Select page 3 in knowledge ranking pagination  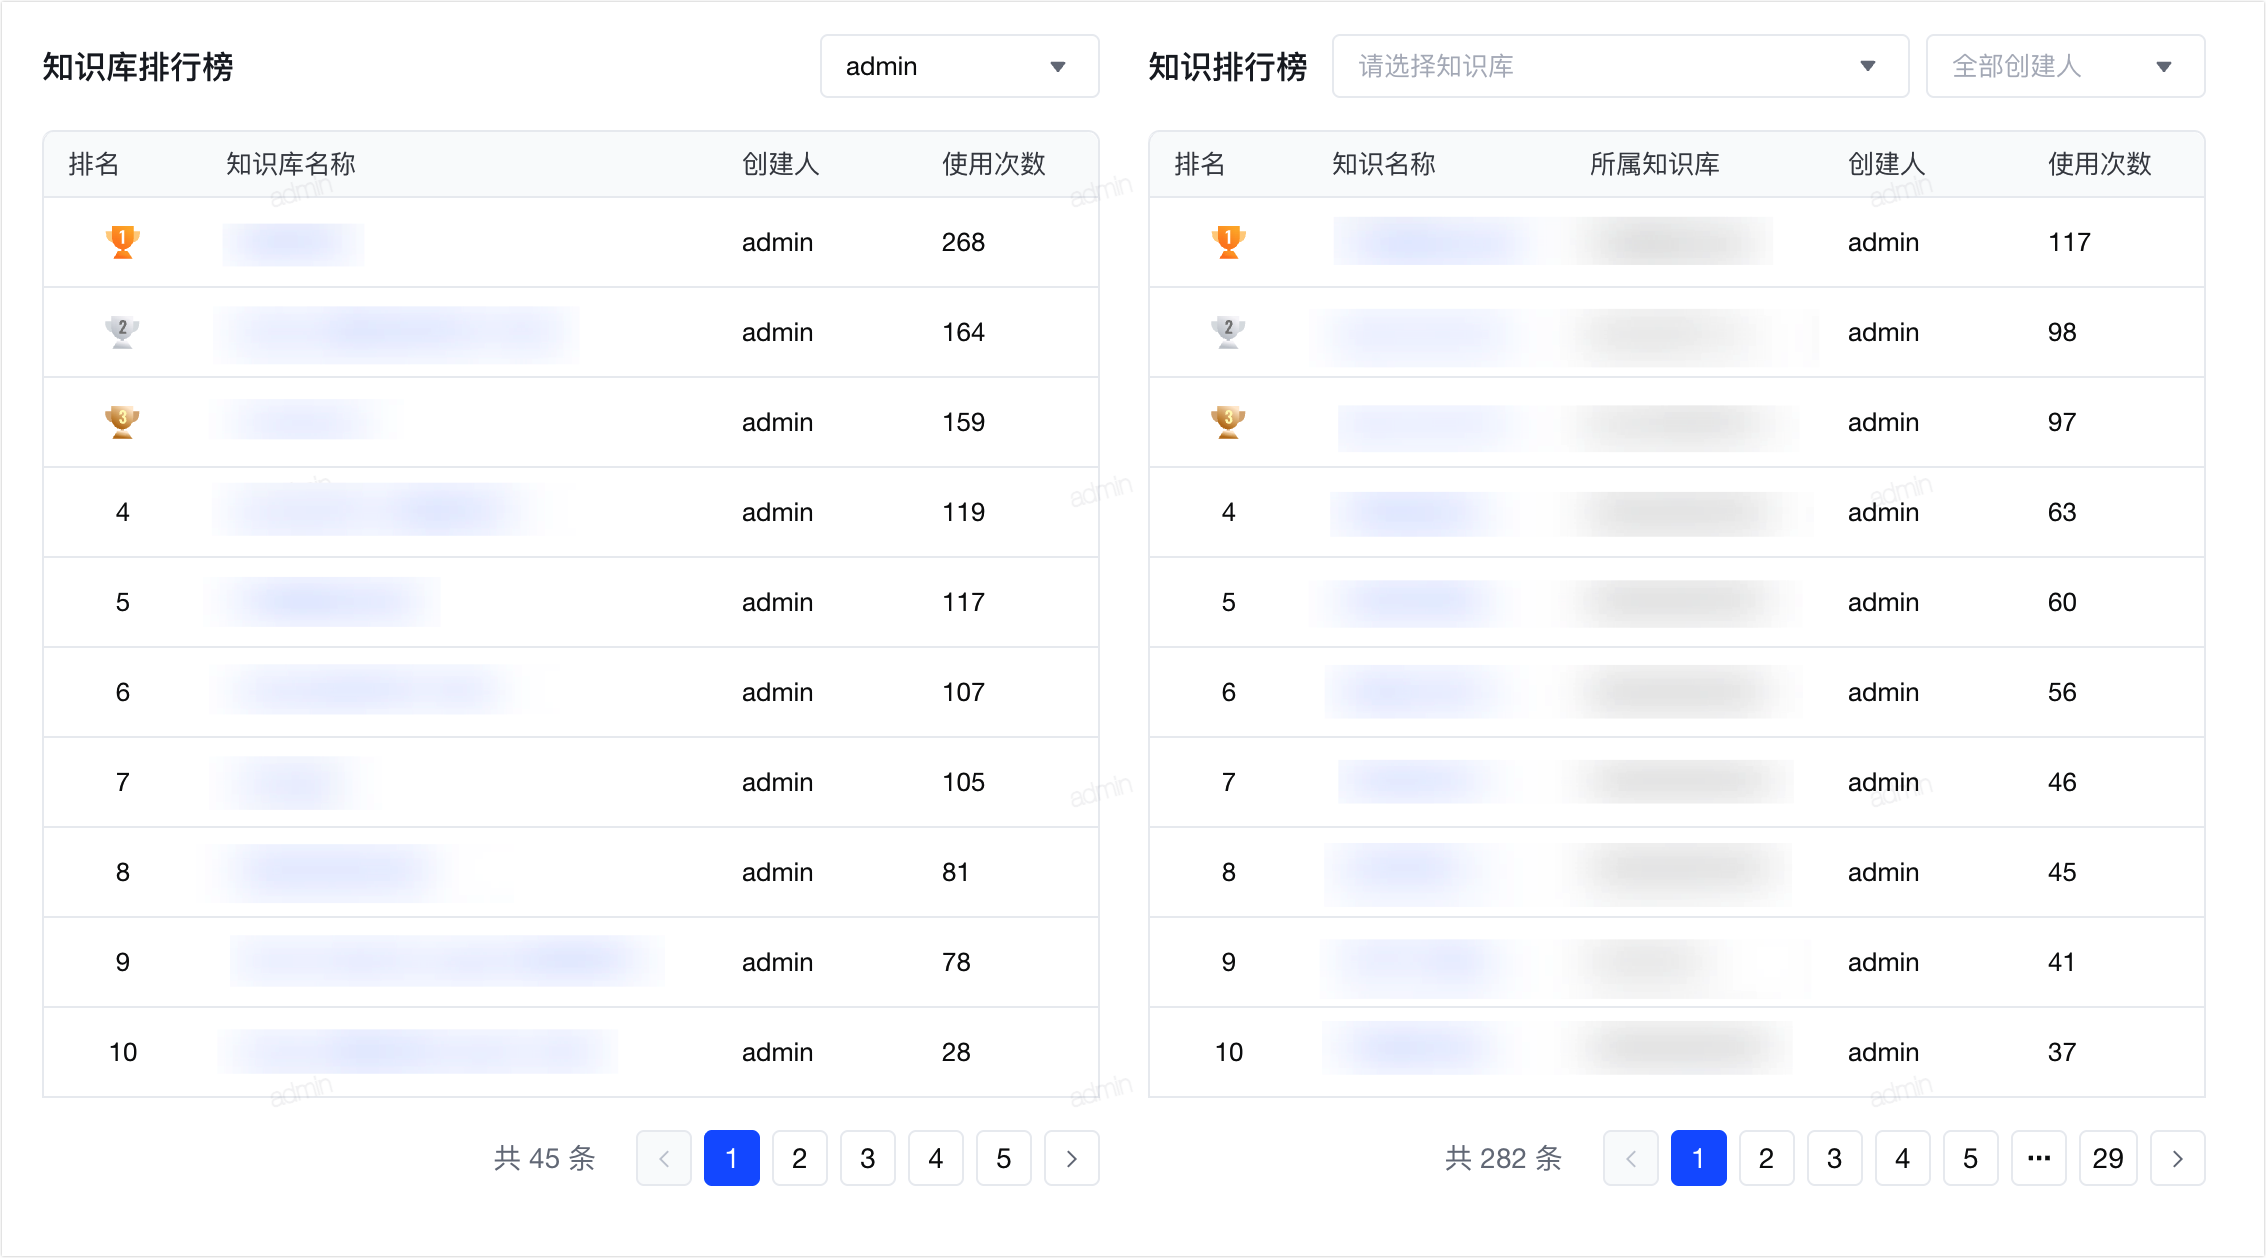(x=1834, y=1158)
